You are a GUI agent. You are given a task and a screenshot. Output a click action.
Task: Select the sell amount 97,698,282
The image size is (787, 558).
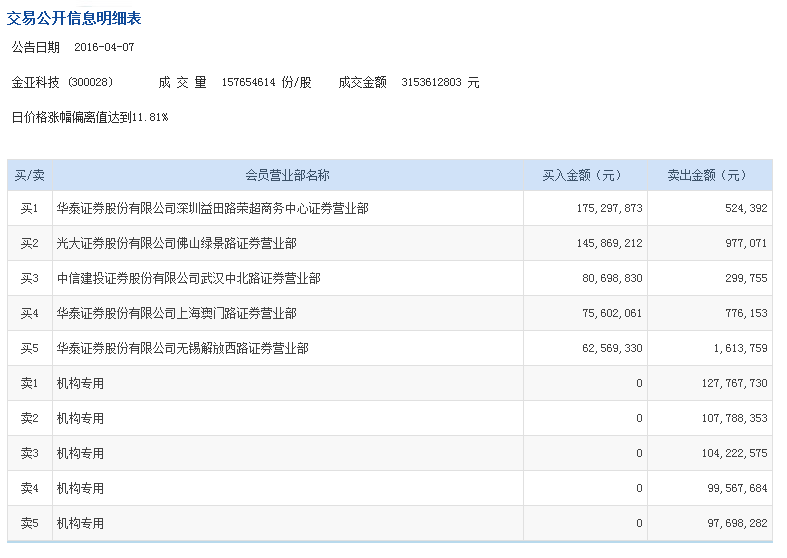click(737, 523)
